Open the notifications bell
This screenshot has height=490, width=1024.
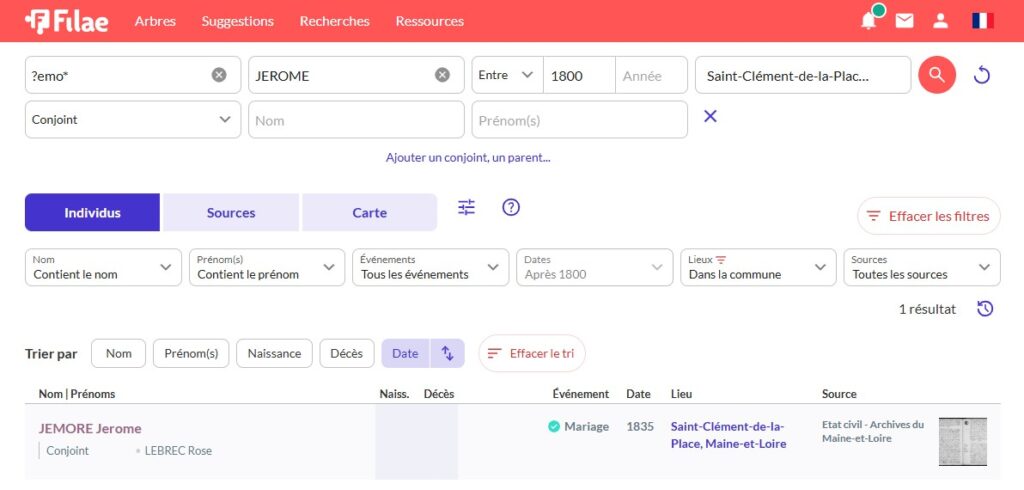click(868, 21)
